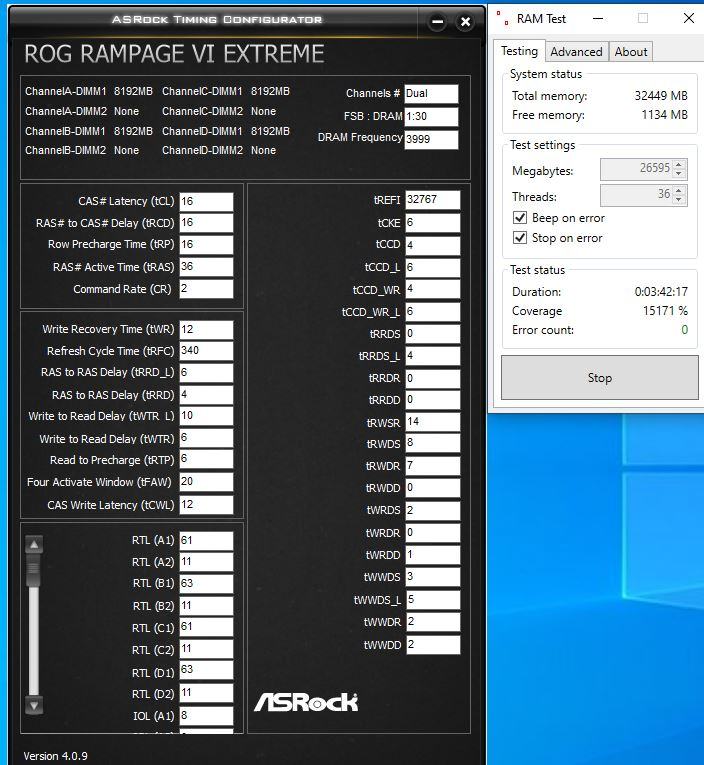Viewport: 704px width, 765px height.
Task: Click the Refresh Cycle Time (tRFC) field
Action: tap(206, 351)
